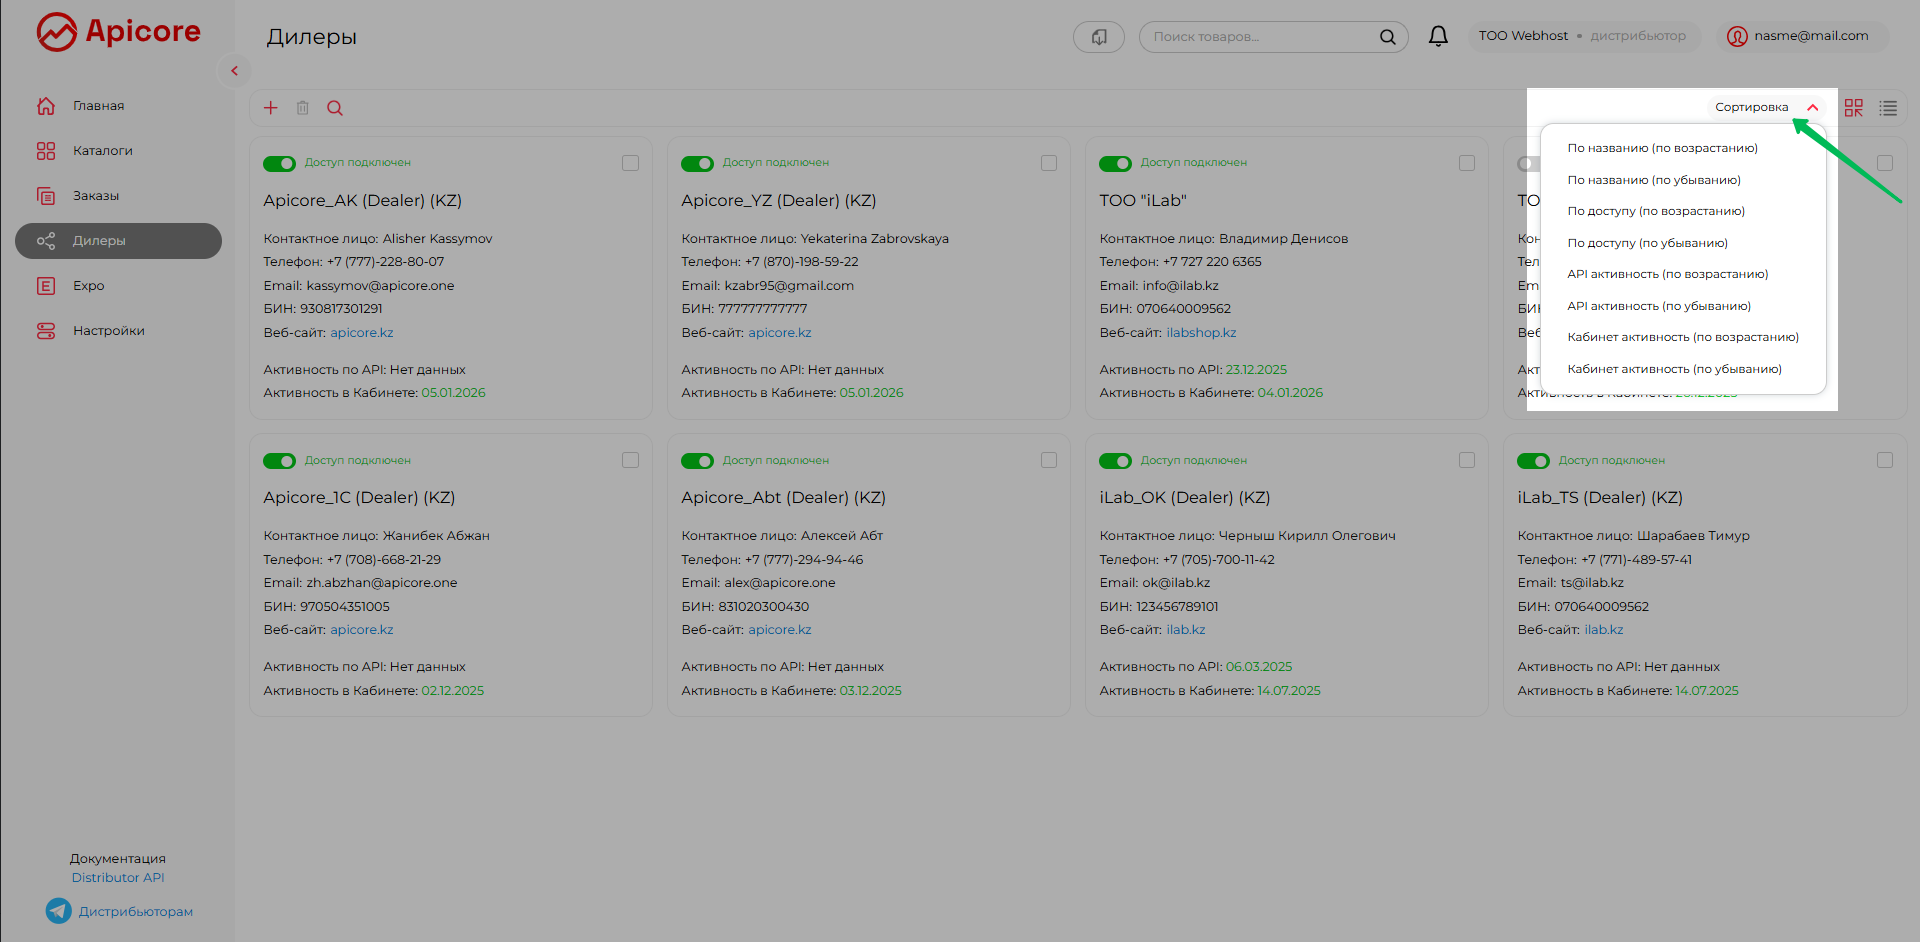Tick the checkbox on iLab_TS dealer card
The width and height of the screenshot is (1920, 942).
[x=1884, y=460]
